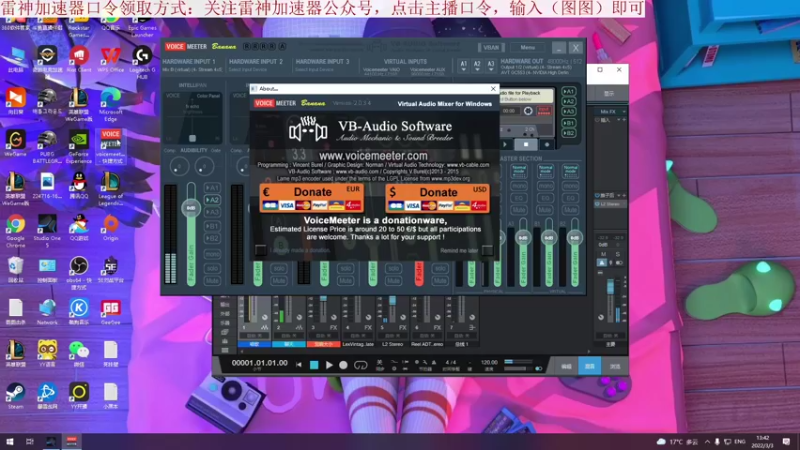Switch to Studio One browse tab
The height and width of the screenshot is (450, 800).
[x=614, y=366]
